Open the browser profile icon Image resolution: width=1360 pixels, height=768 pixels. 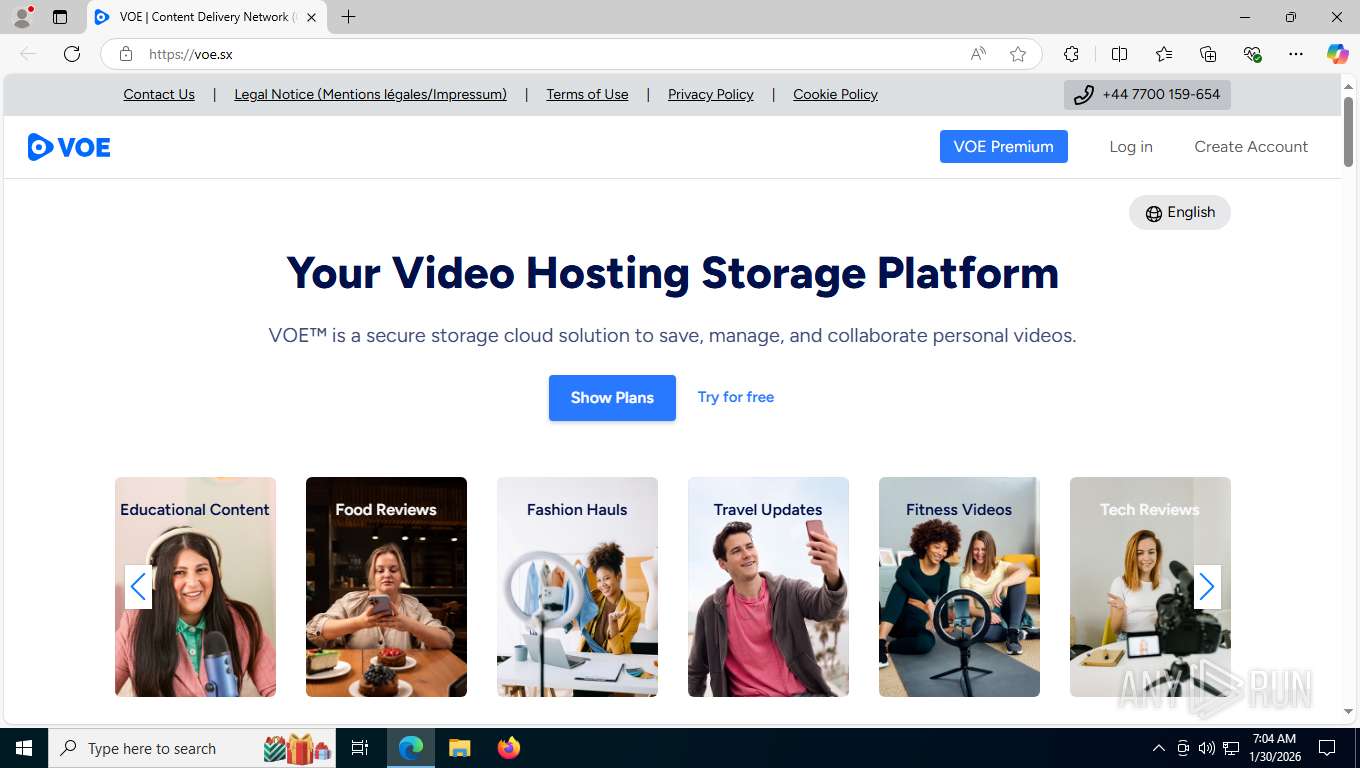click(22, 17)
